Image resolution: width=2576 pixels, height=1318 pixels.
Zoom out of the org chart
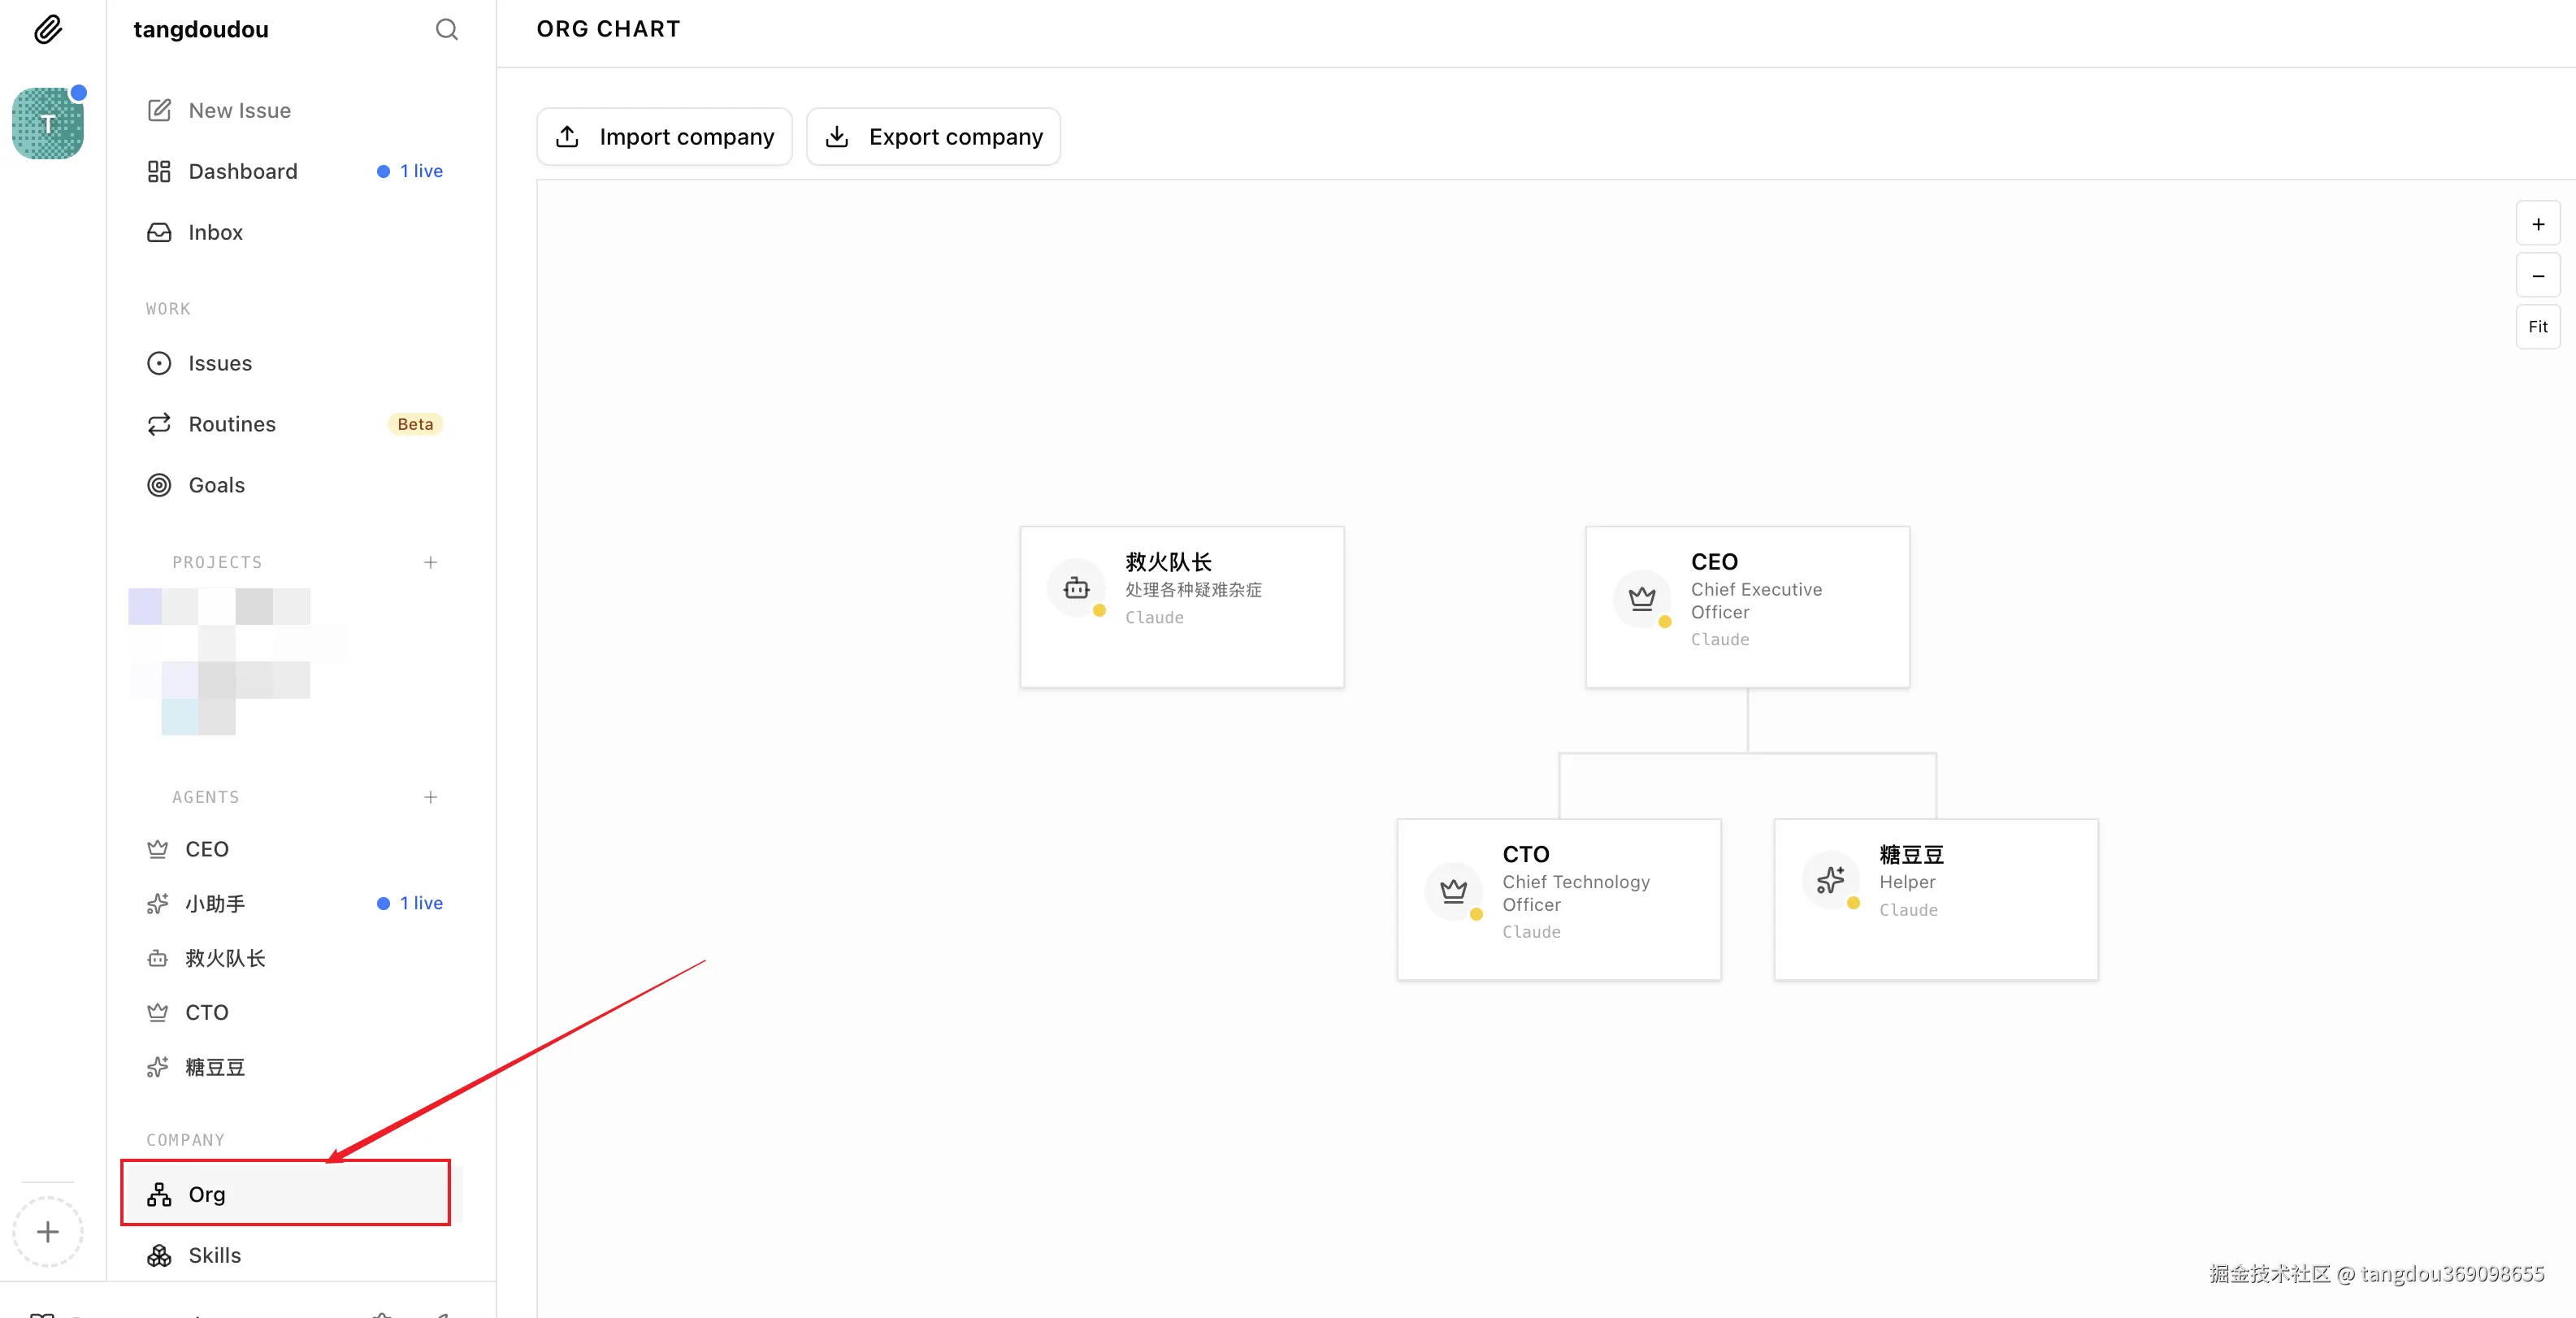coord(2537,275)
